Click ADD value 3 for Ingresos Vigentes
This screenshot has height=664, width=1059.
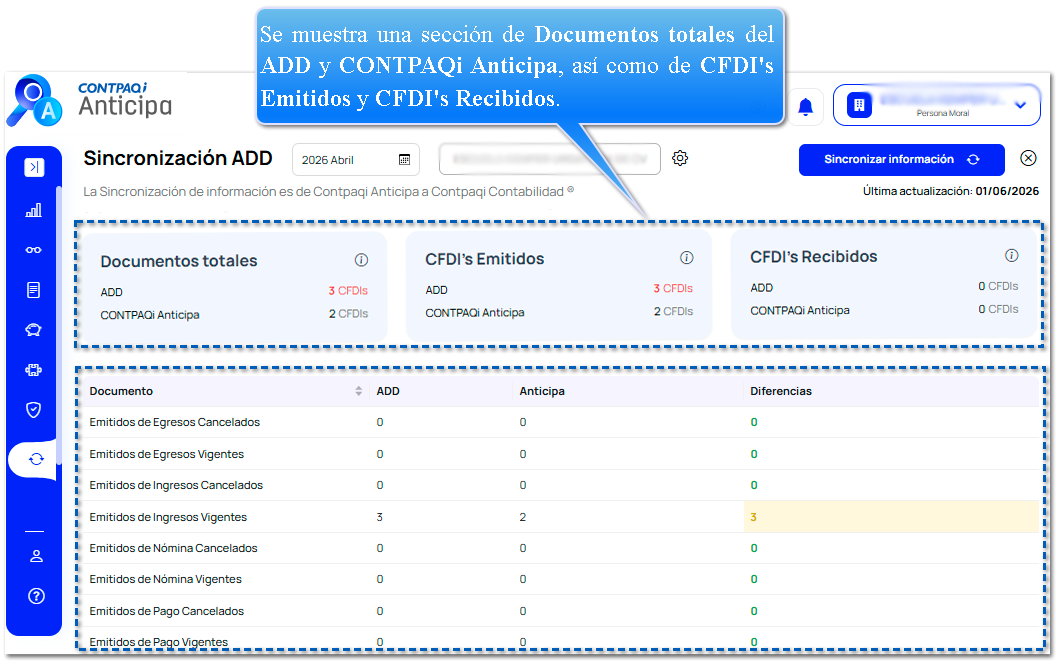click(380, 517)
